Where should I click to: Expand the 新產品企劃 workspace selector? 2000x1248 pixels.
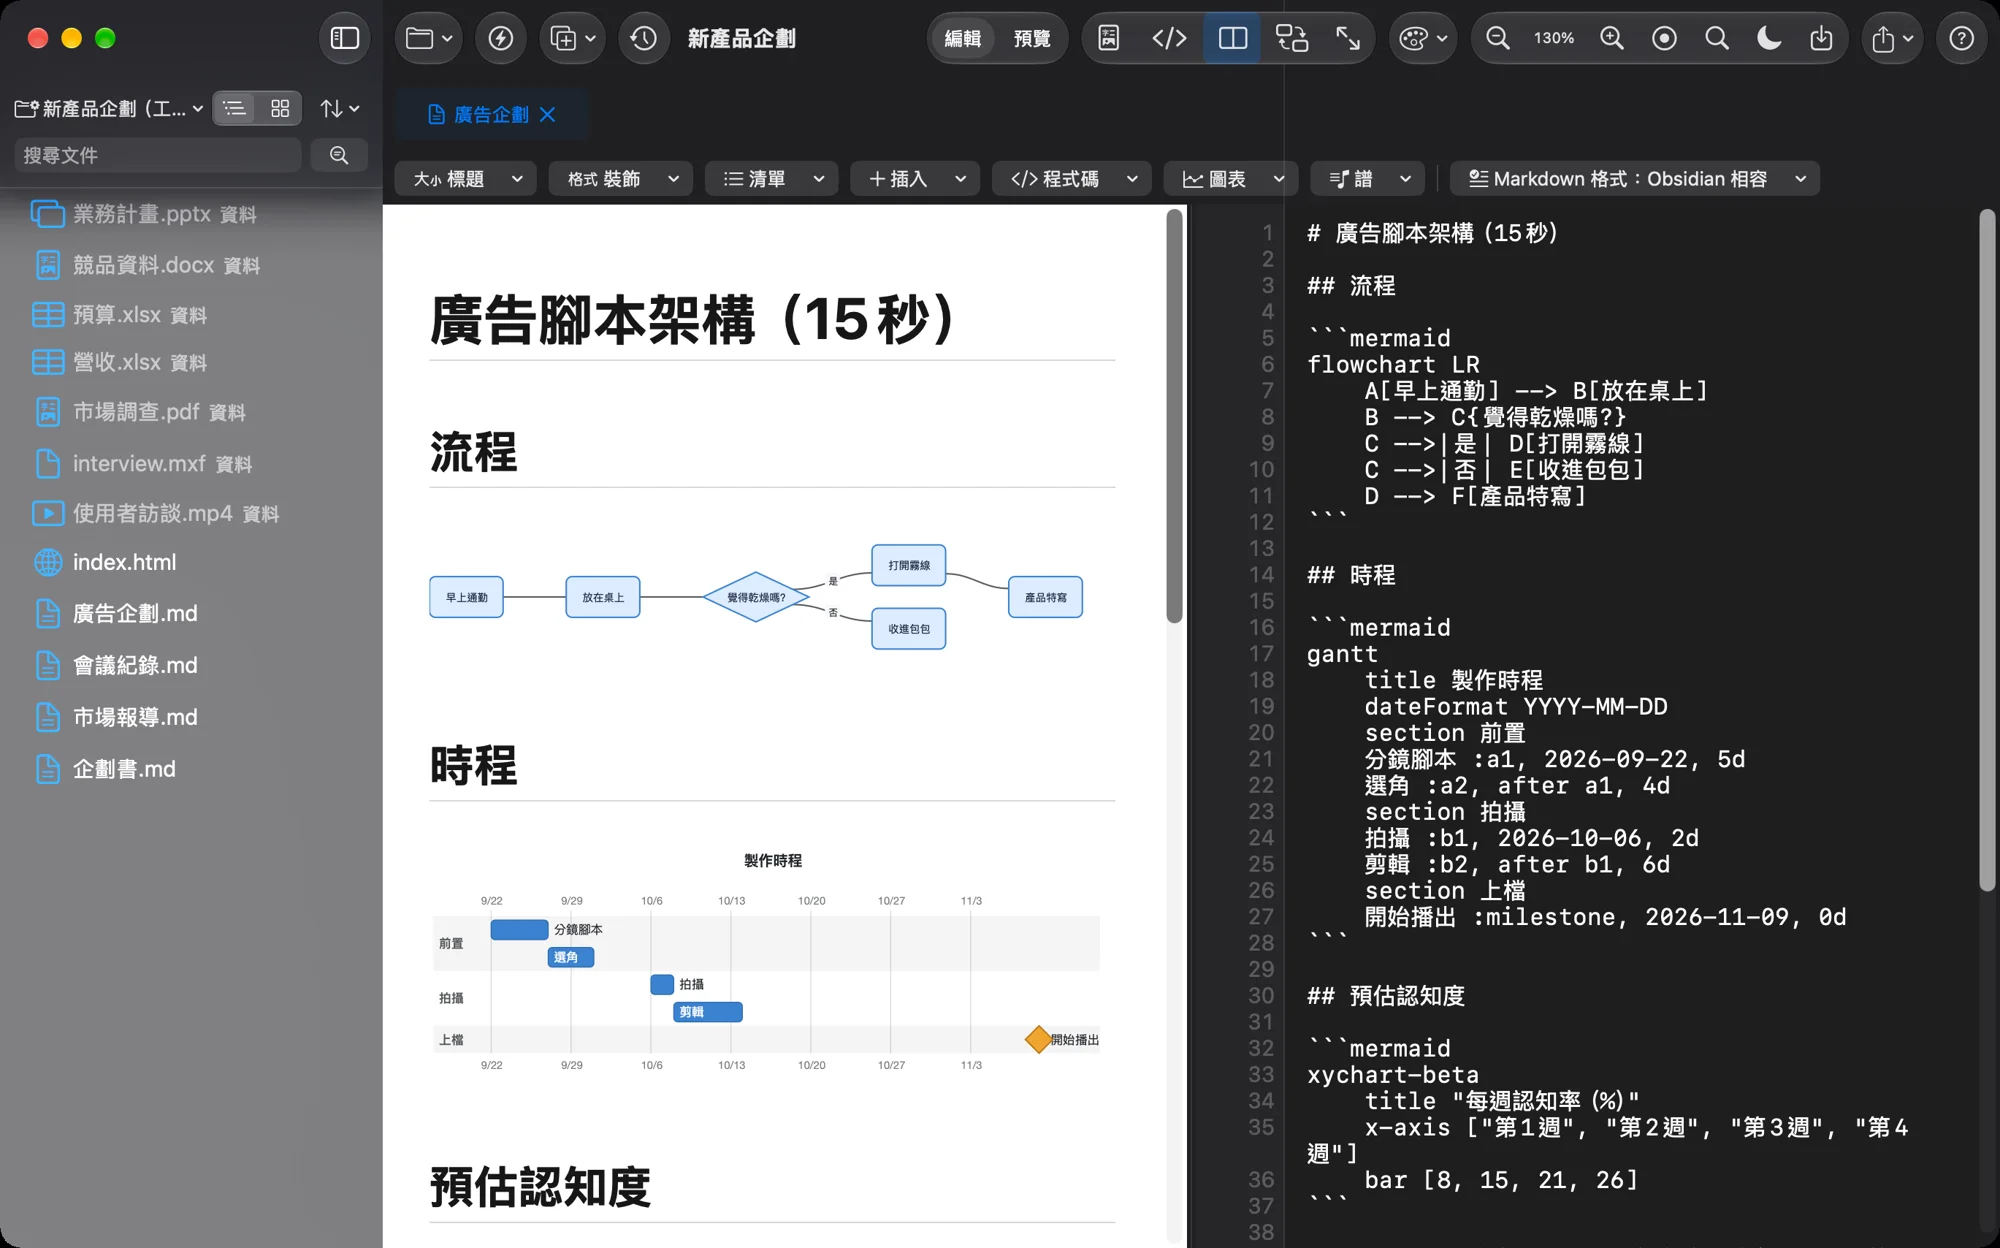109,108
